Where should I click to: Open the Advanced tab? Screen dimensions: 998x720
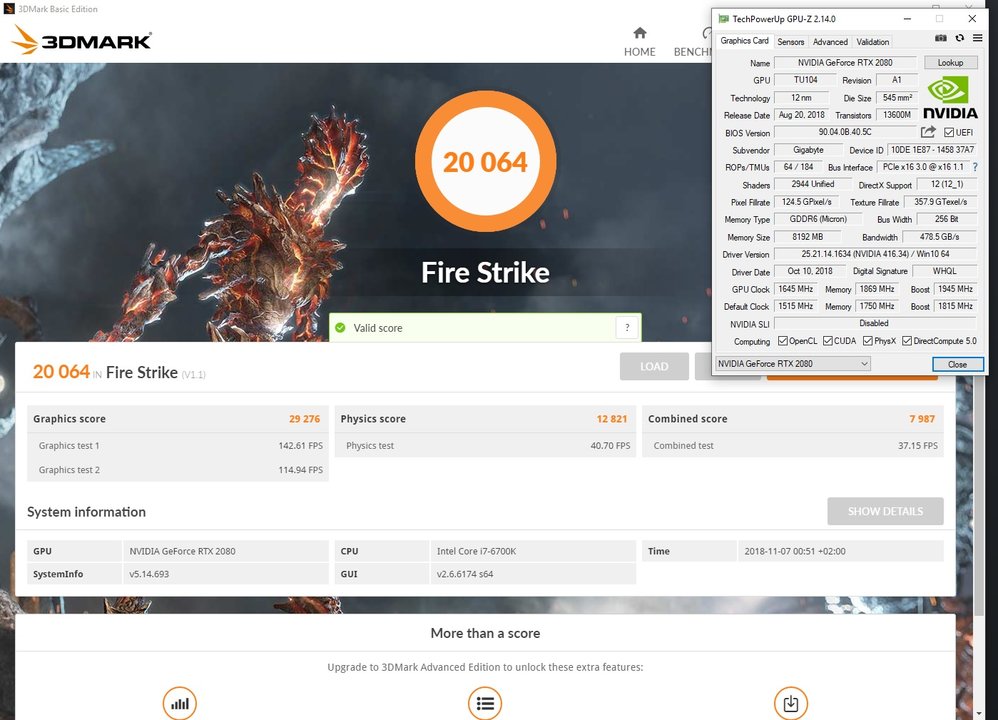tap(830, 41)
